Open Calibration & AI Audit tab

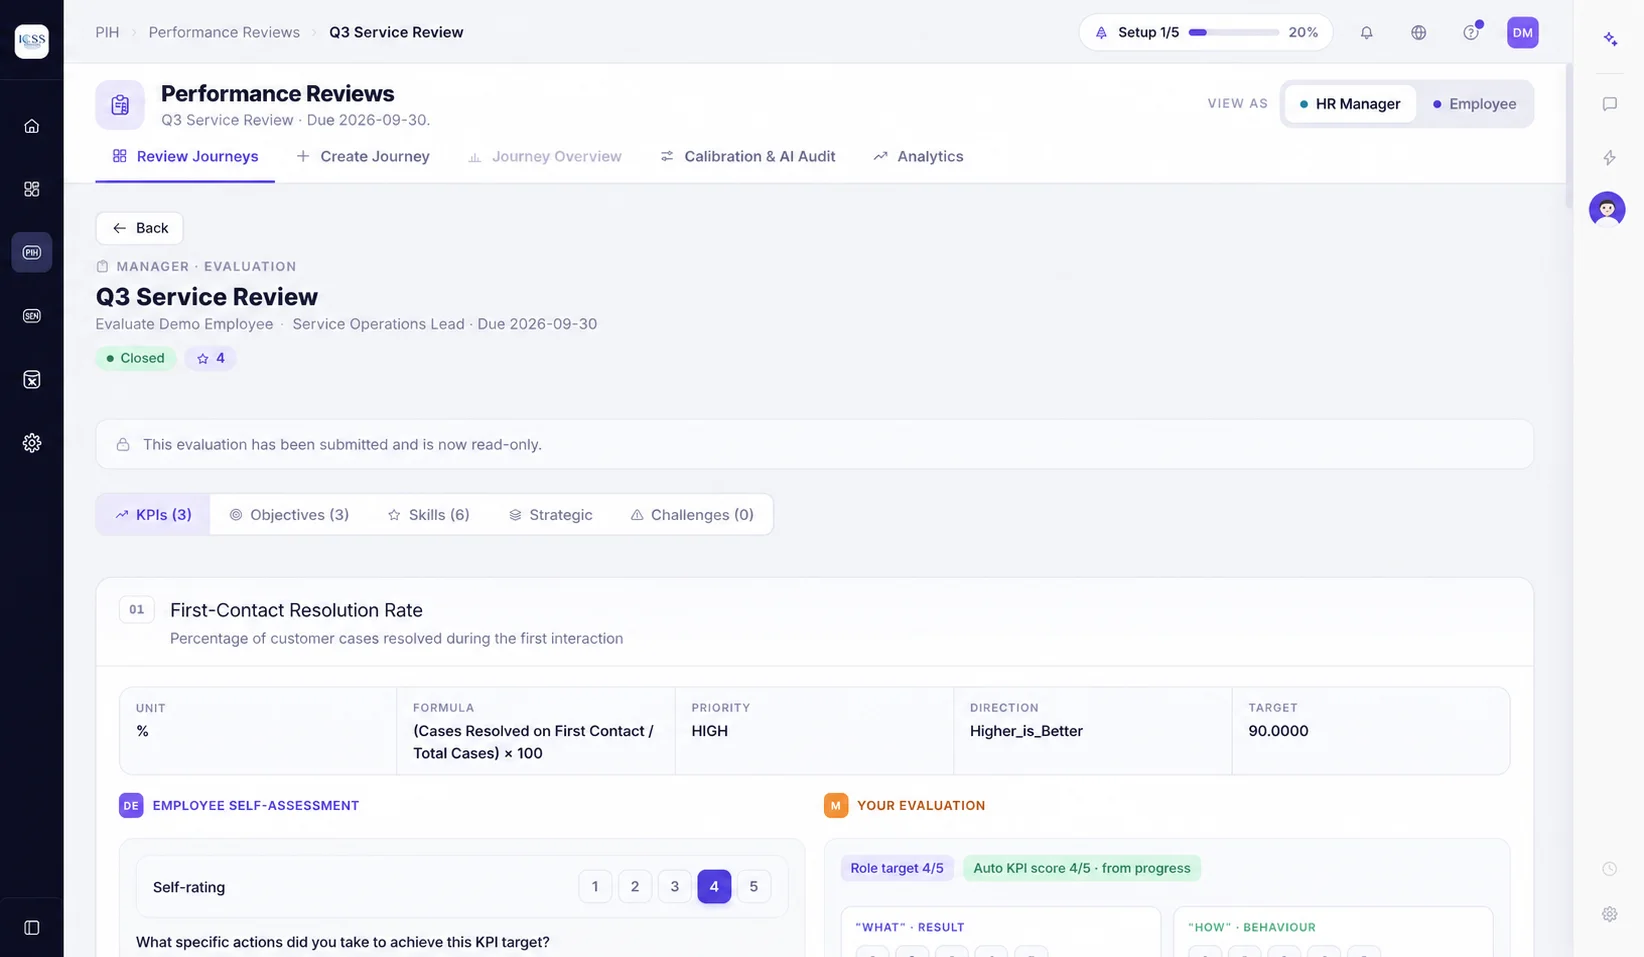tap(748, 156)
